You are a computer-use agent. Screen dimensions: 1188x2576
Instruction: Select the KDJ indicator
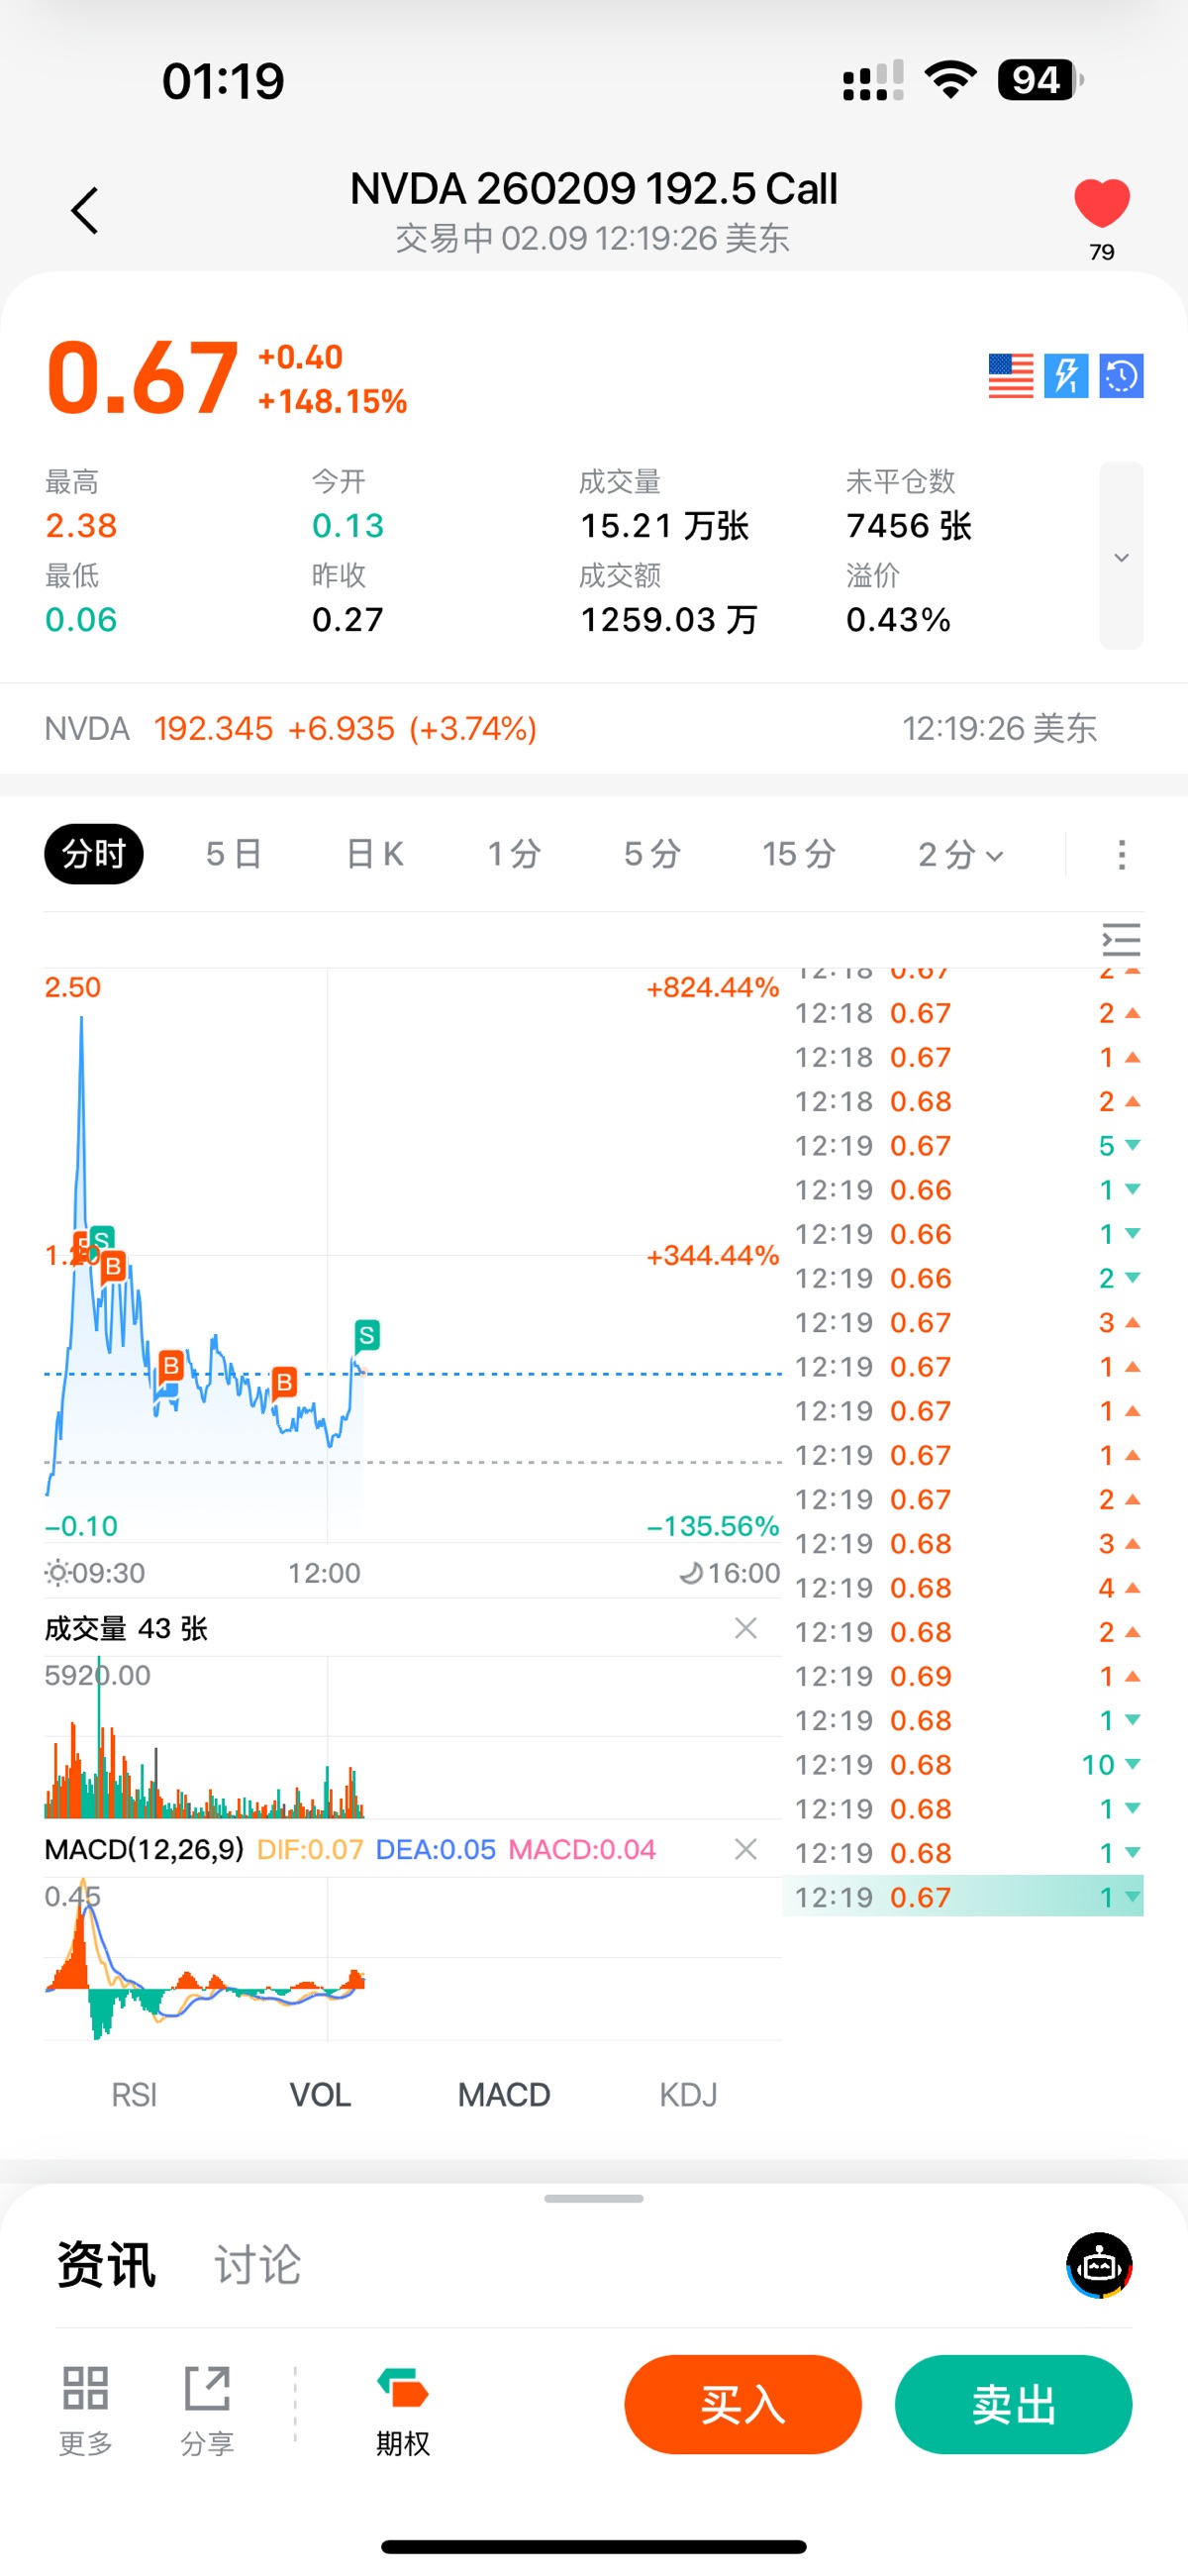tap(688, 2095)
